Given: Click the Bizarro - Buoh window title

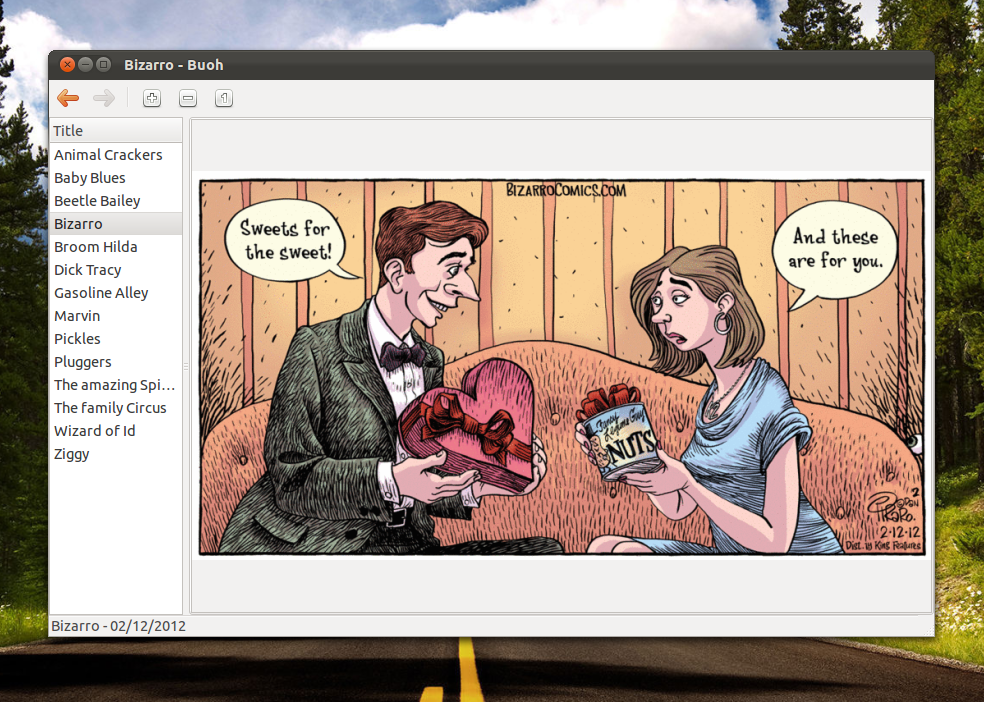Looking at the screenshot, I should coord(174,65).
